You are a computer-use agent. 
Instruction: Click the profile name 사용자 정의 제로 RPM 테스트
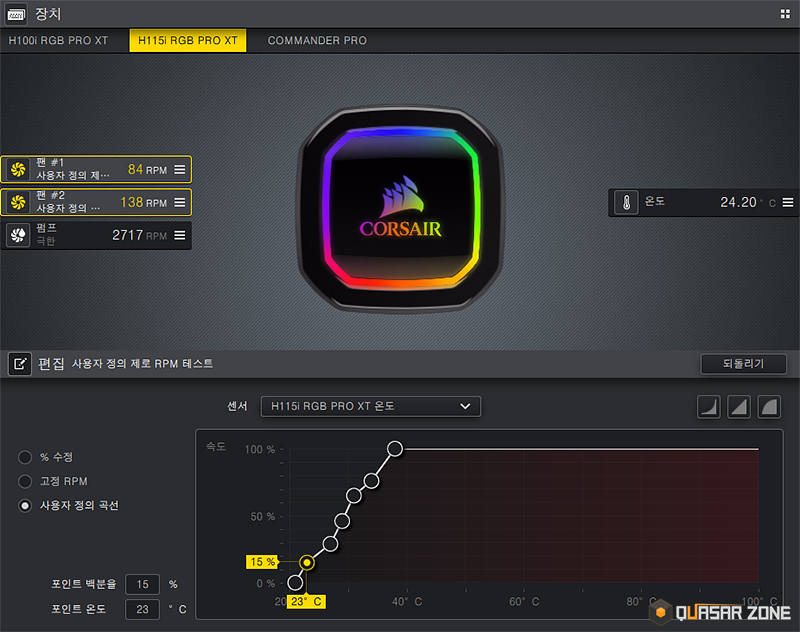tap(142, 364)
